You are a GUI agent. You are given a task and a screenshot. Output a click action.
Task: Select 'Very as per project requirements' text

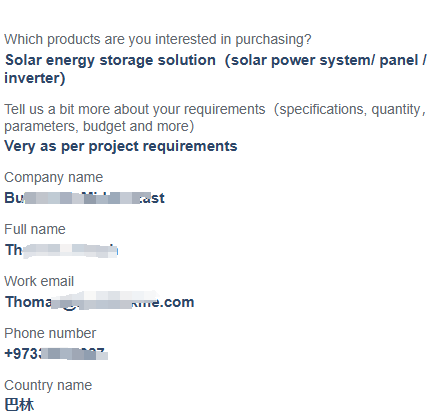[121, 146]
